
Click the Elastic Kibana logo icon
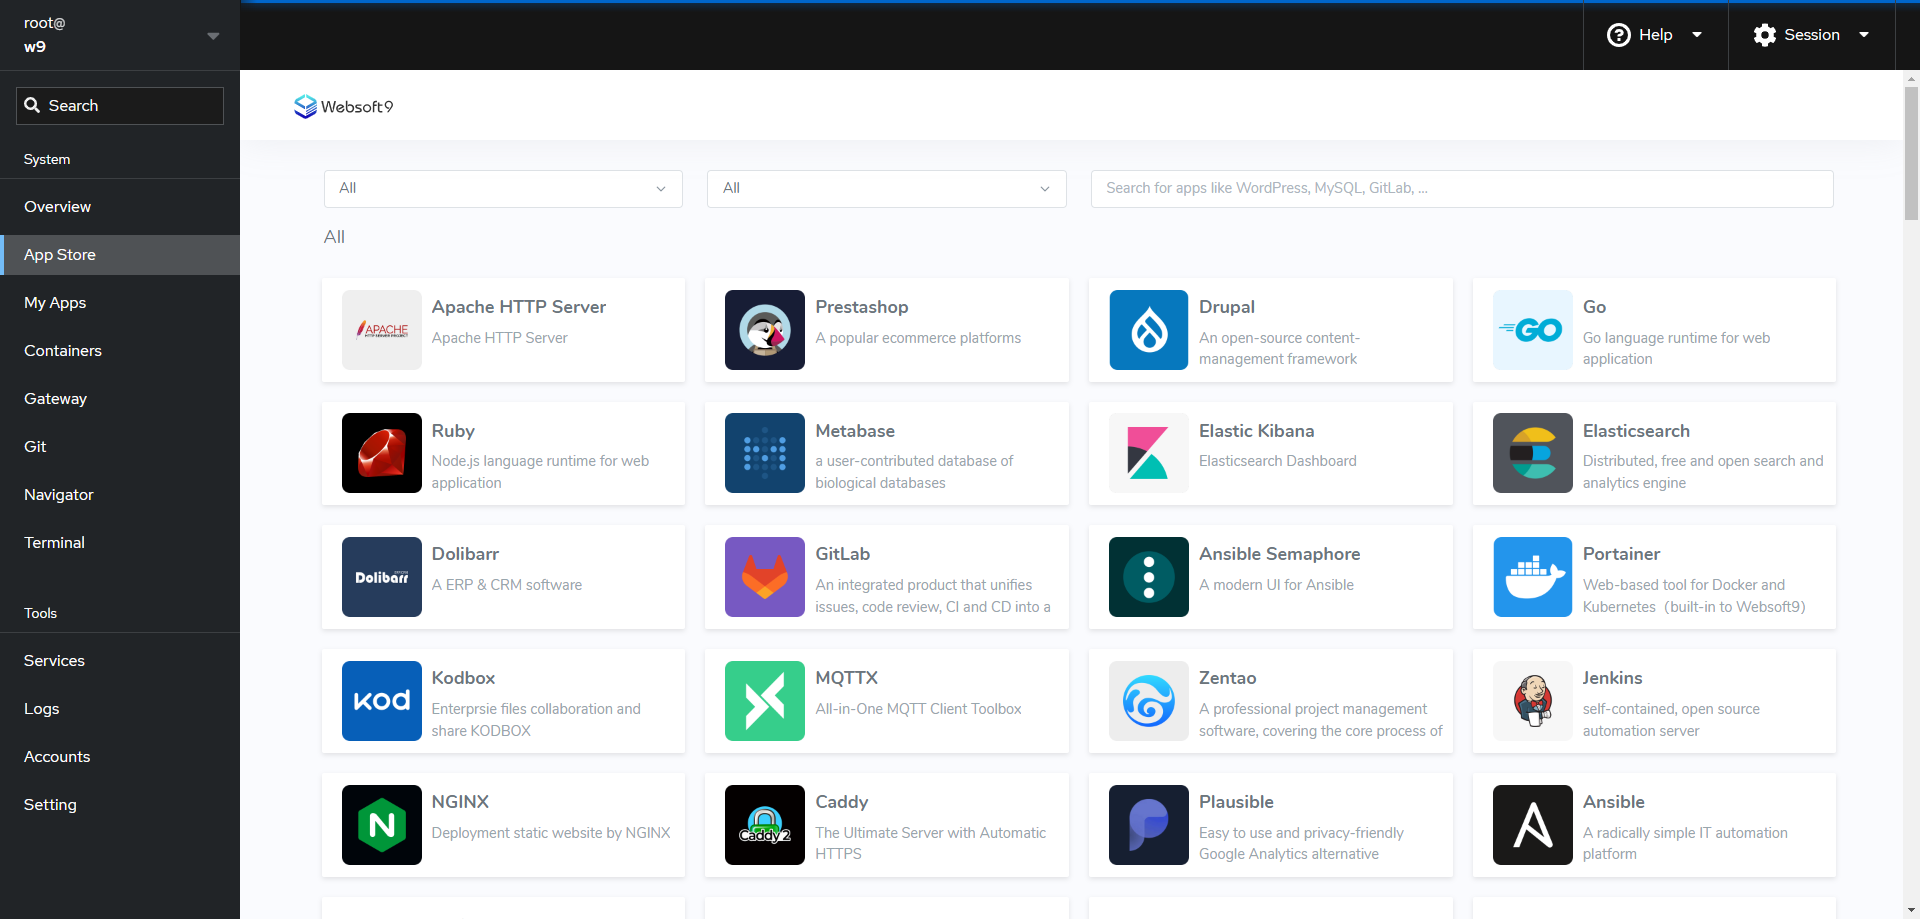click(1149, 453)
